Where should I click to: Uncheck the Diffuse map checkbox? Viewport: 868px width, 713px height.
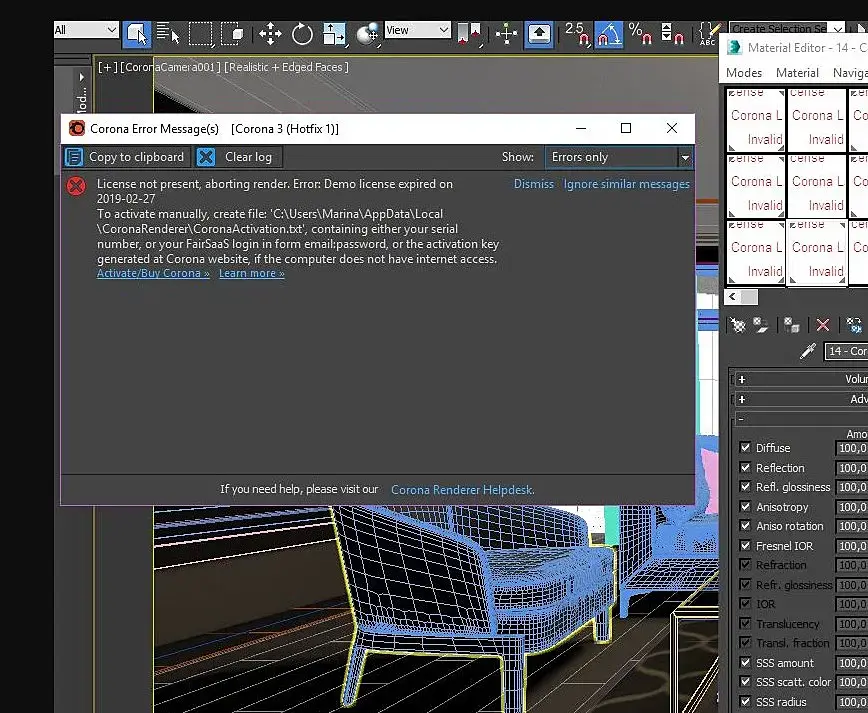click(x=745, y=448)
